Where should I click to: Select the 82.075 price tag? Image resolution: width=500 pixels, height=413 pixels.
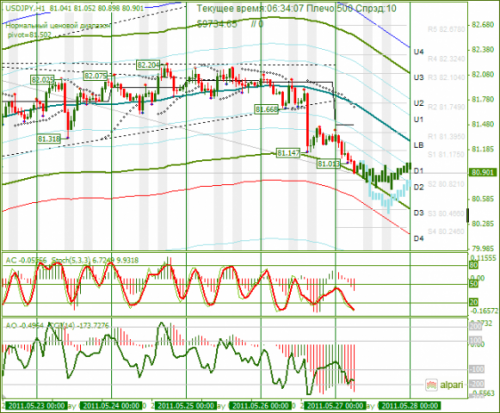point(95,76)
